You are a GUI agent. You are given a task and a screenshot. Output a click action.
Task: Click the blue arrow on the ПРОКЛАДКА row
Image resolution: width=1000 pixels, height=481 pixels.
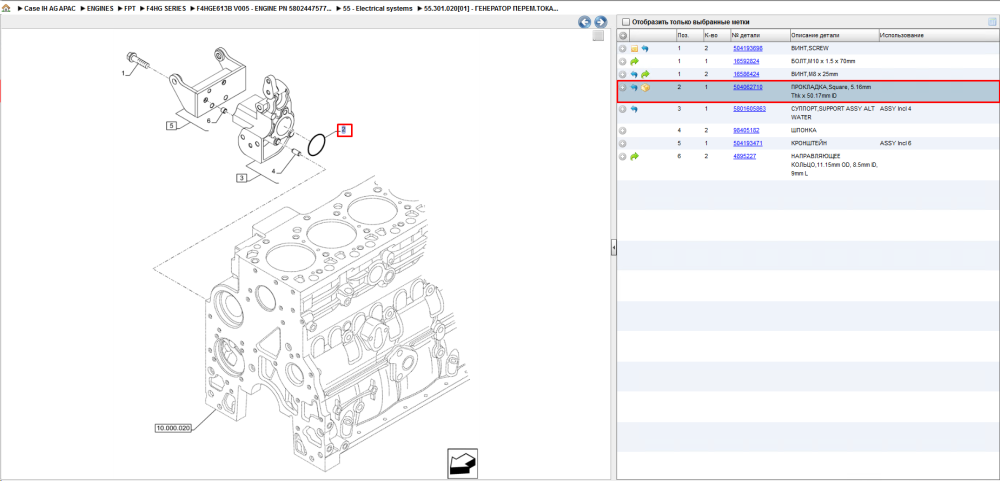coord(635,87)
